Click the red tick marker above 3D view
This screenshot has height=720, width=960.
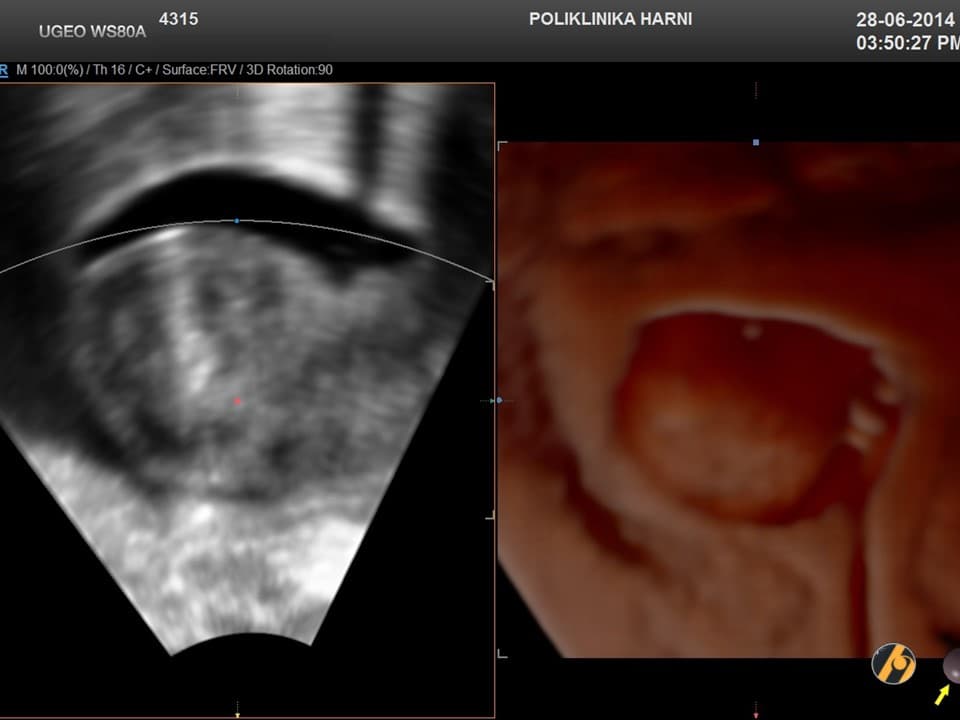(756, 90)
